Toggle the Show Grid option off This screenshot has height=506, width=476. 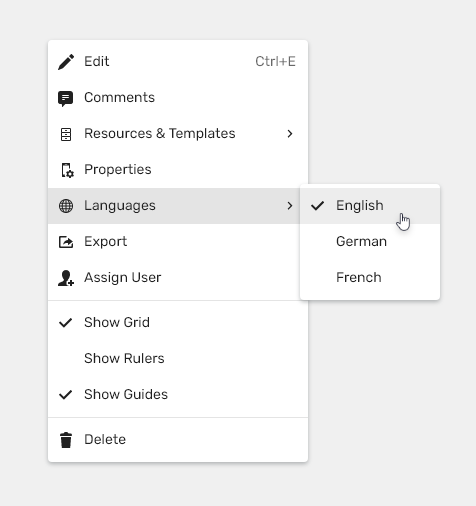pos(178,322)
